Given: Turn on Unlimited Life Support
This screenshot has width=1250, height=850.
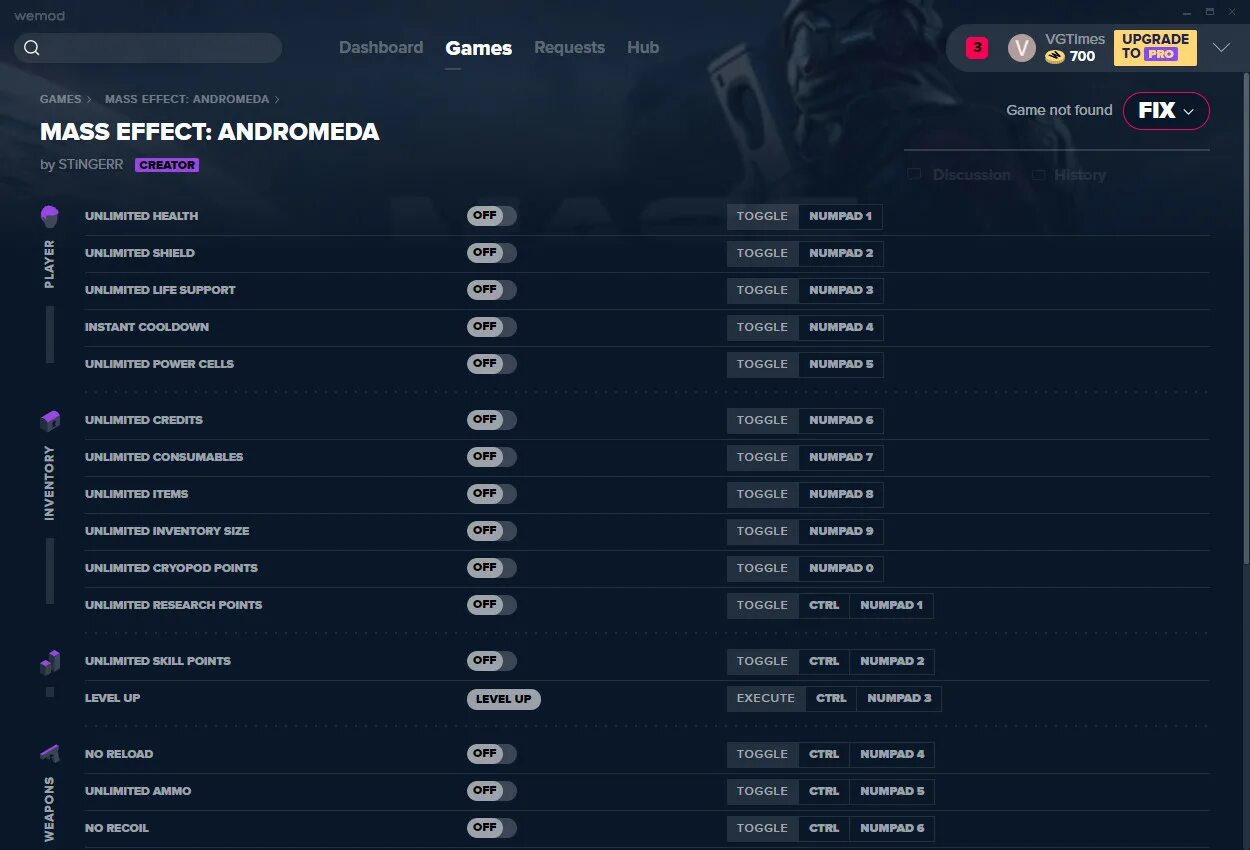Looking at the screenshot, I should 492,290.
